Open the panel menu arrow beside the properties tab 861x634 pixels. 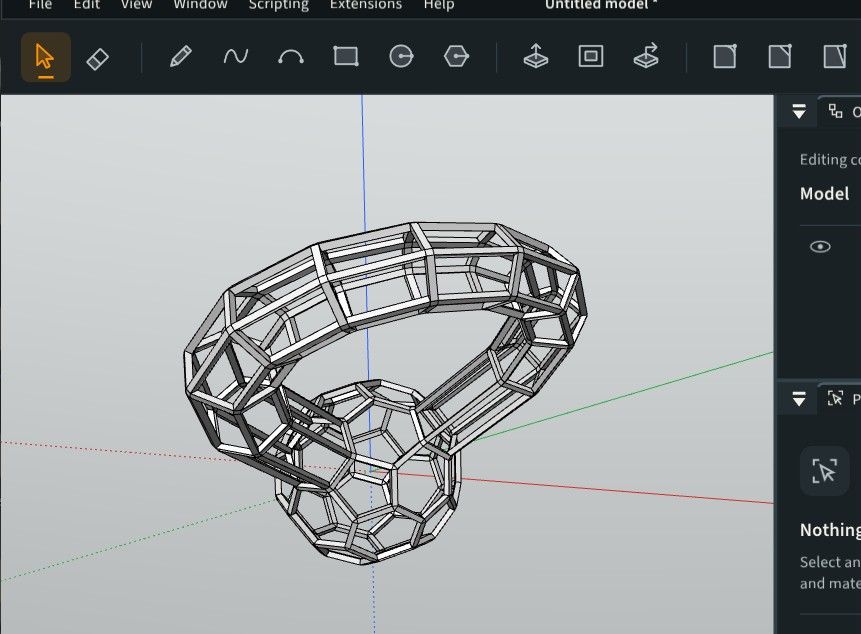(800, 399)
